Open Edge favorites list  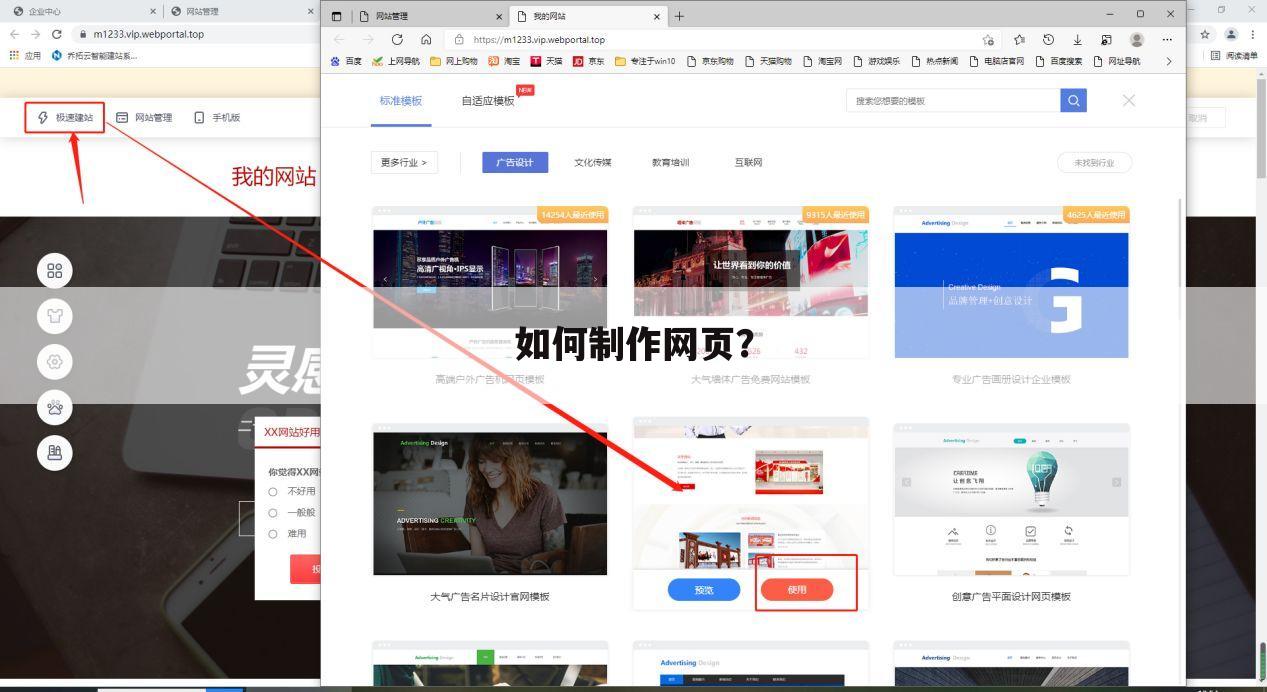tap(1019, 40)
